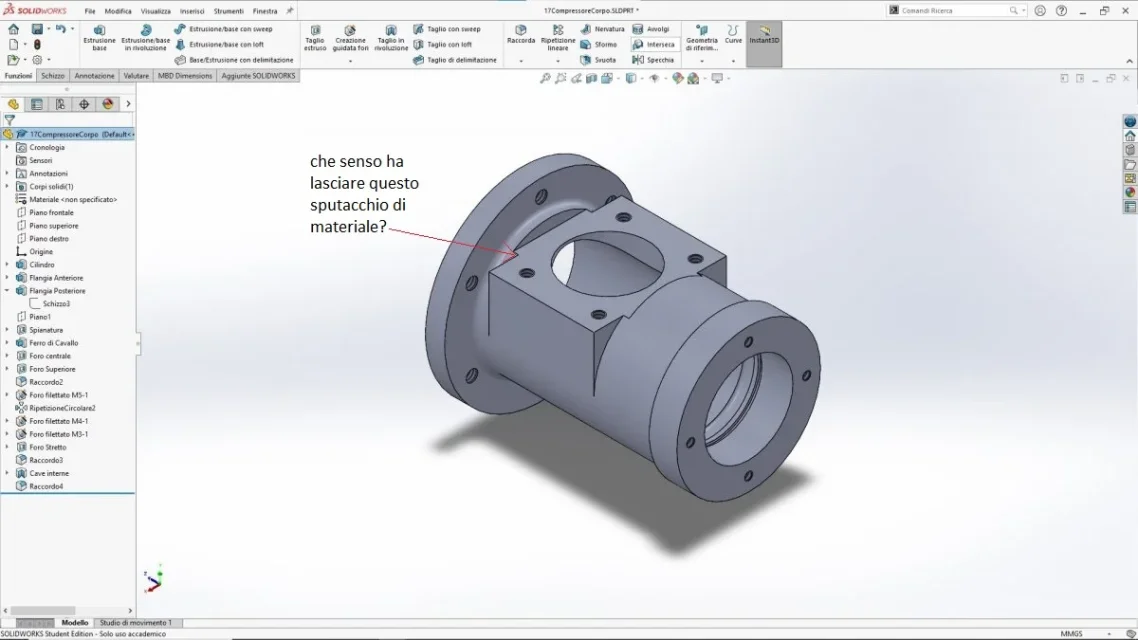Click the DisplayManager appearance icon

coord(108,104)
